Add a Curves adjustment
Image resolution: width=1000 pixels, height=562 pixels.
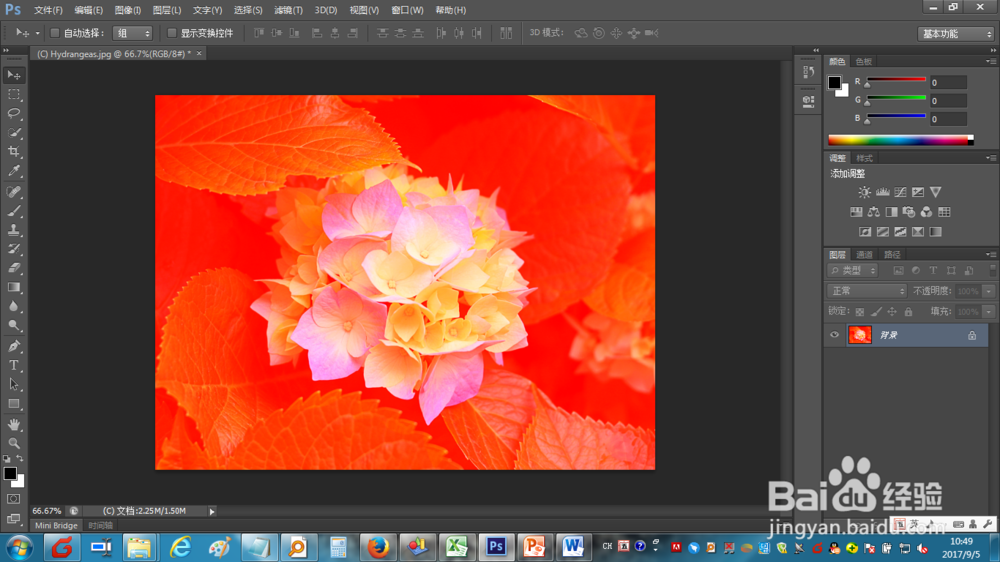tap(900, 192)
